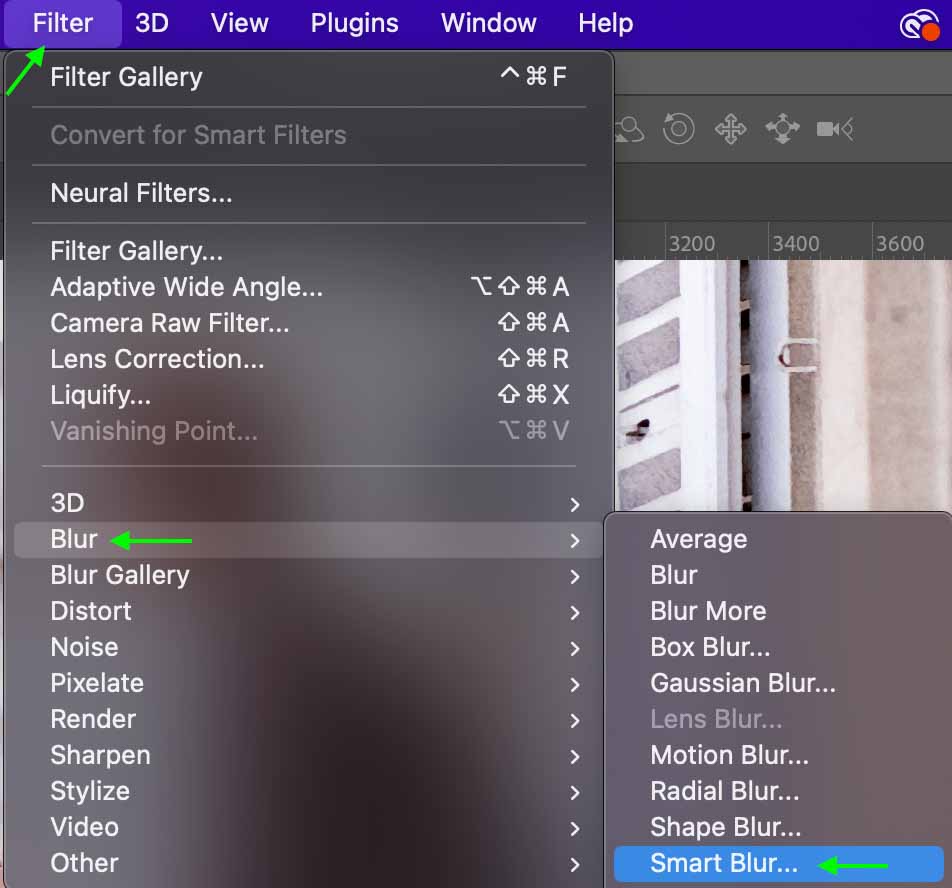
Task: Apply Blur More
Action: click(x=779, y=611)
